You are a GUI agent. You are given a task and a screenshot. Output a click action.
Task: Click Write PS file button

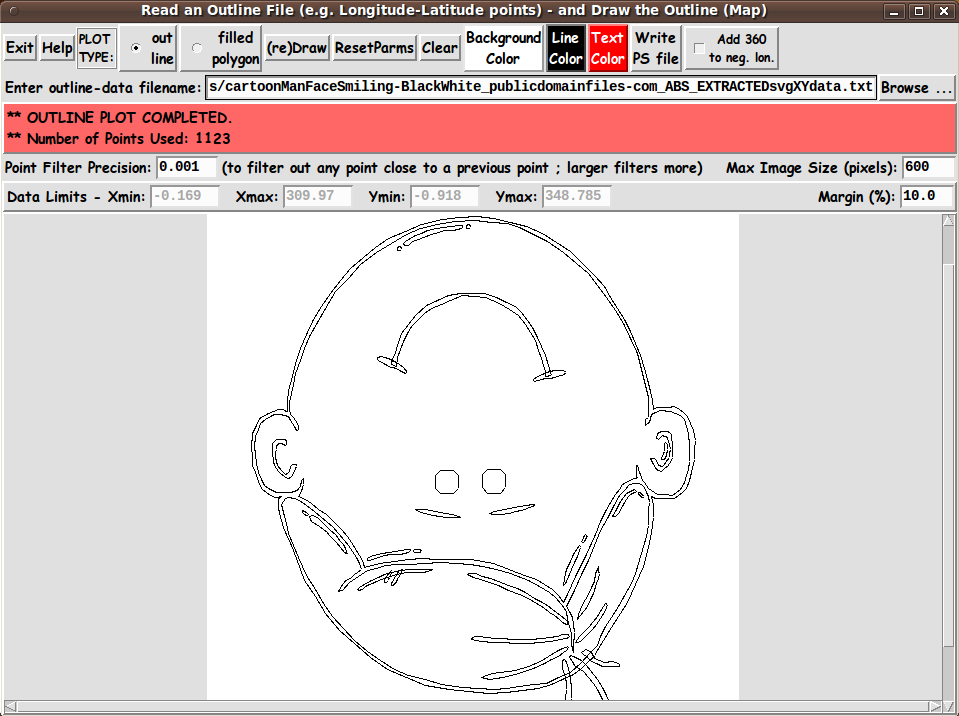656,48
